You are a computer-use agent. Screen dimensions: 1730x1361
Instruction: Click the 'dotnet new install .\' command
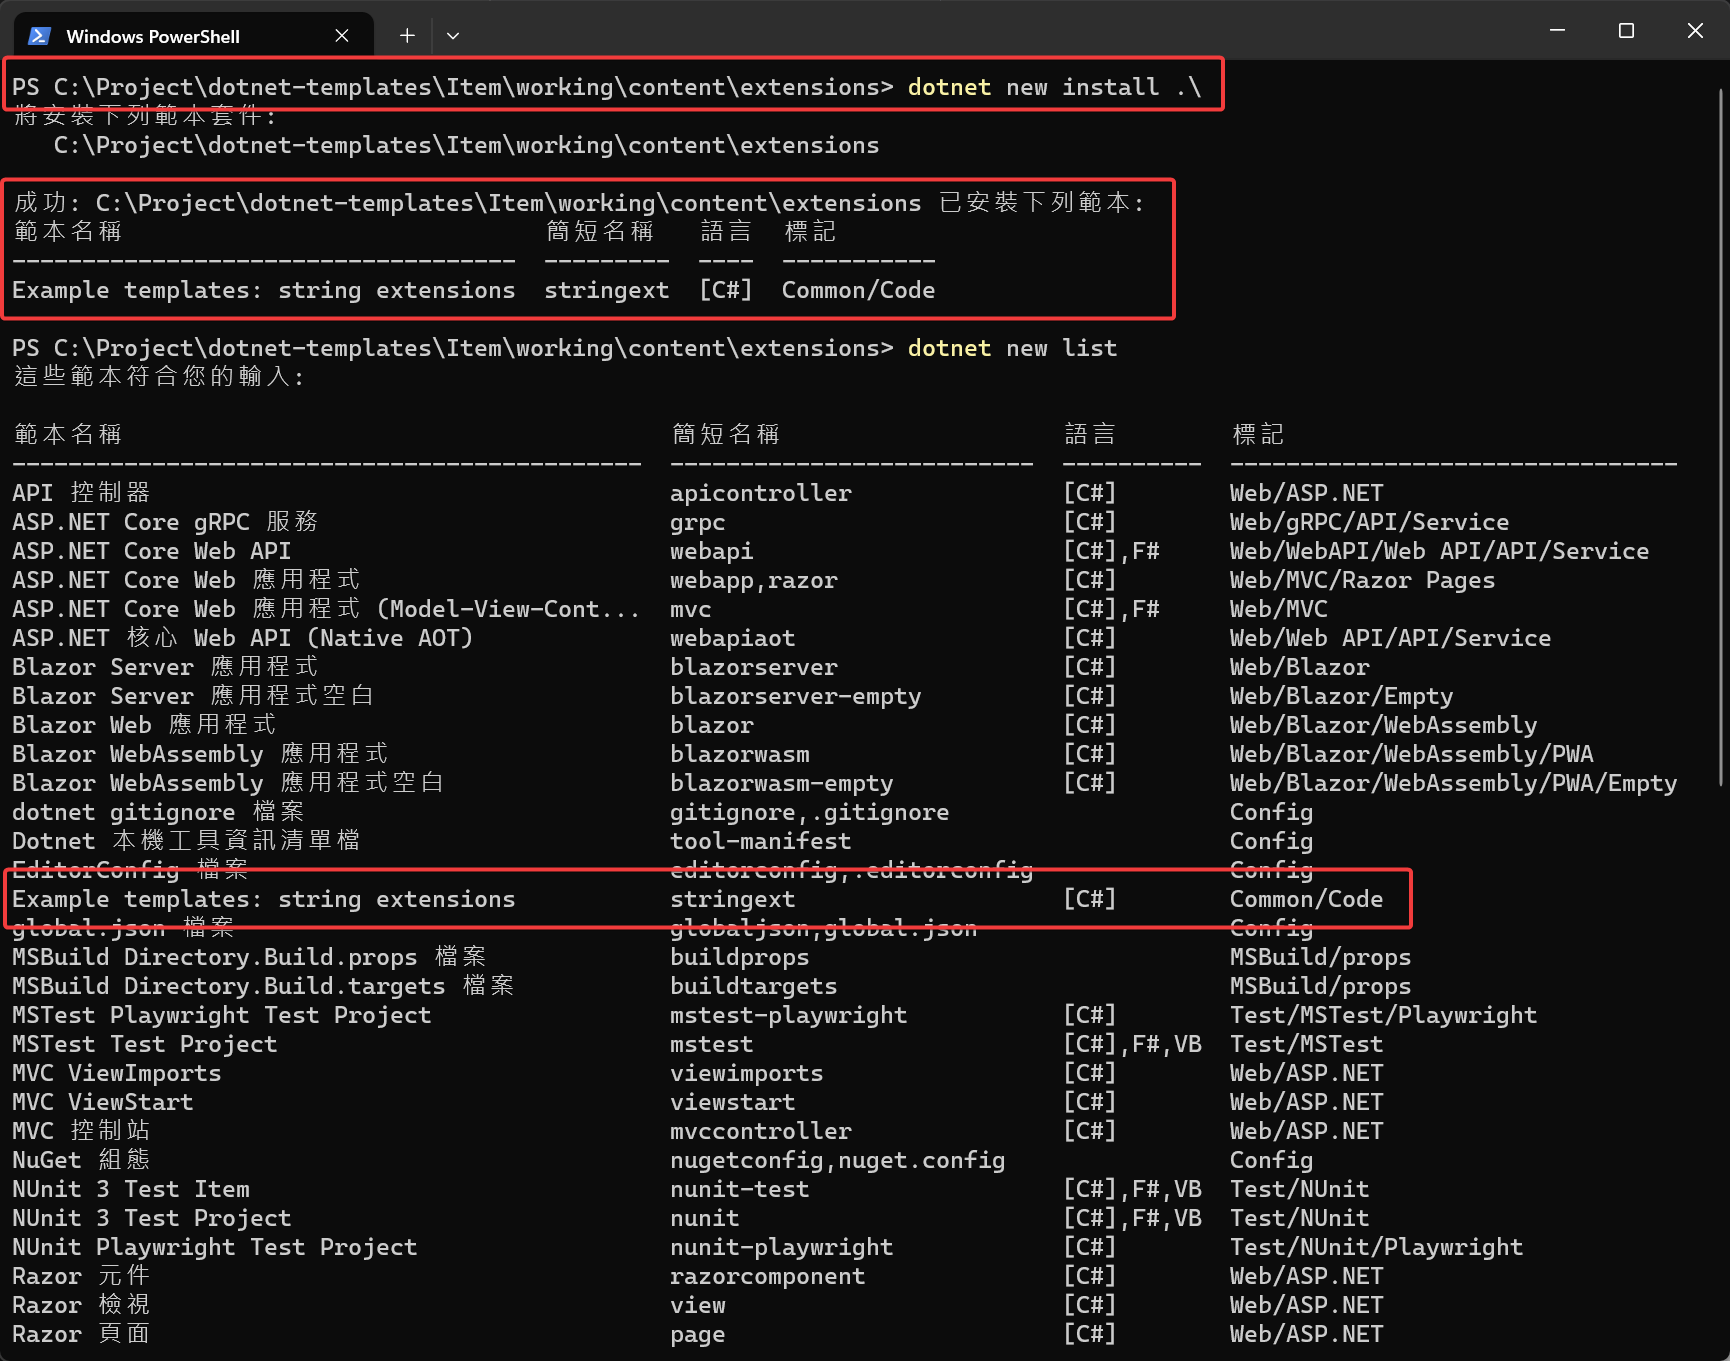[x=1054, y=87]
